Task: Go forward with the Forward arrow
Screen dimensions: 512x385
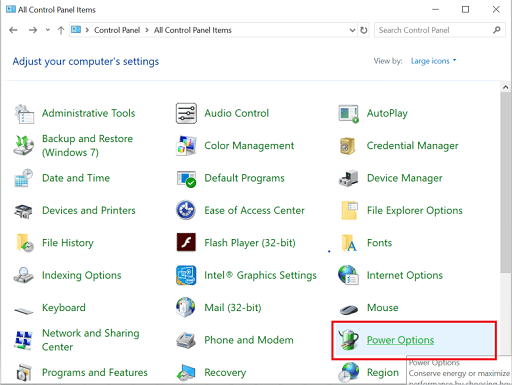Action: [x=33, y=30]
